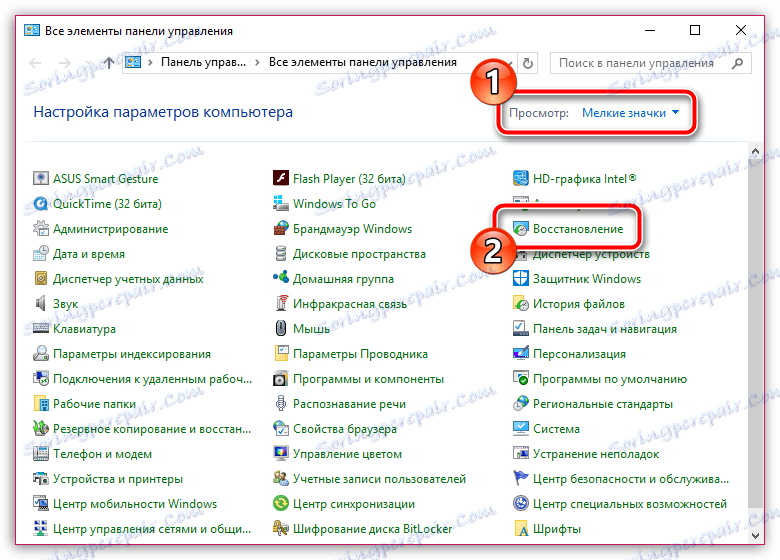Click the search magnifier icon

pos(738,63)
